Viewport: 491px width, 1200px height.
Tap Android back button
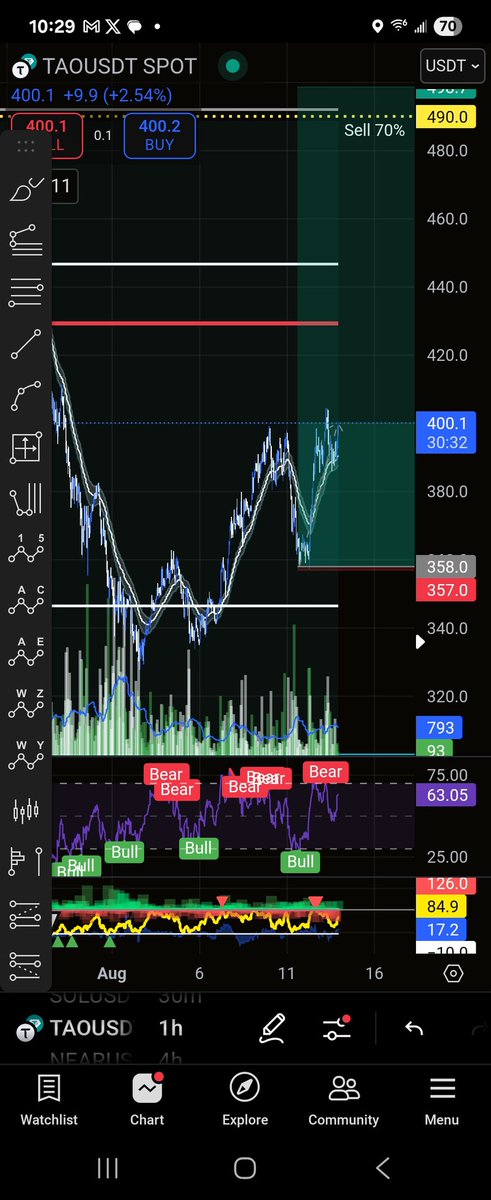381,1167
